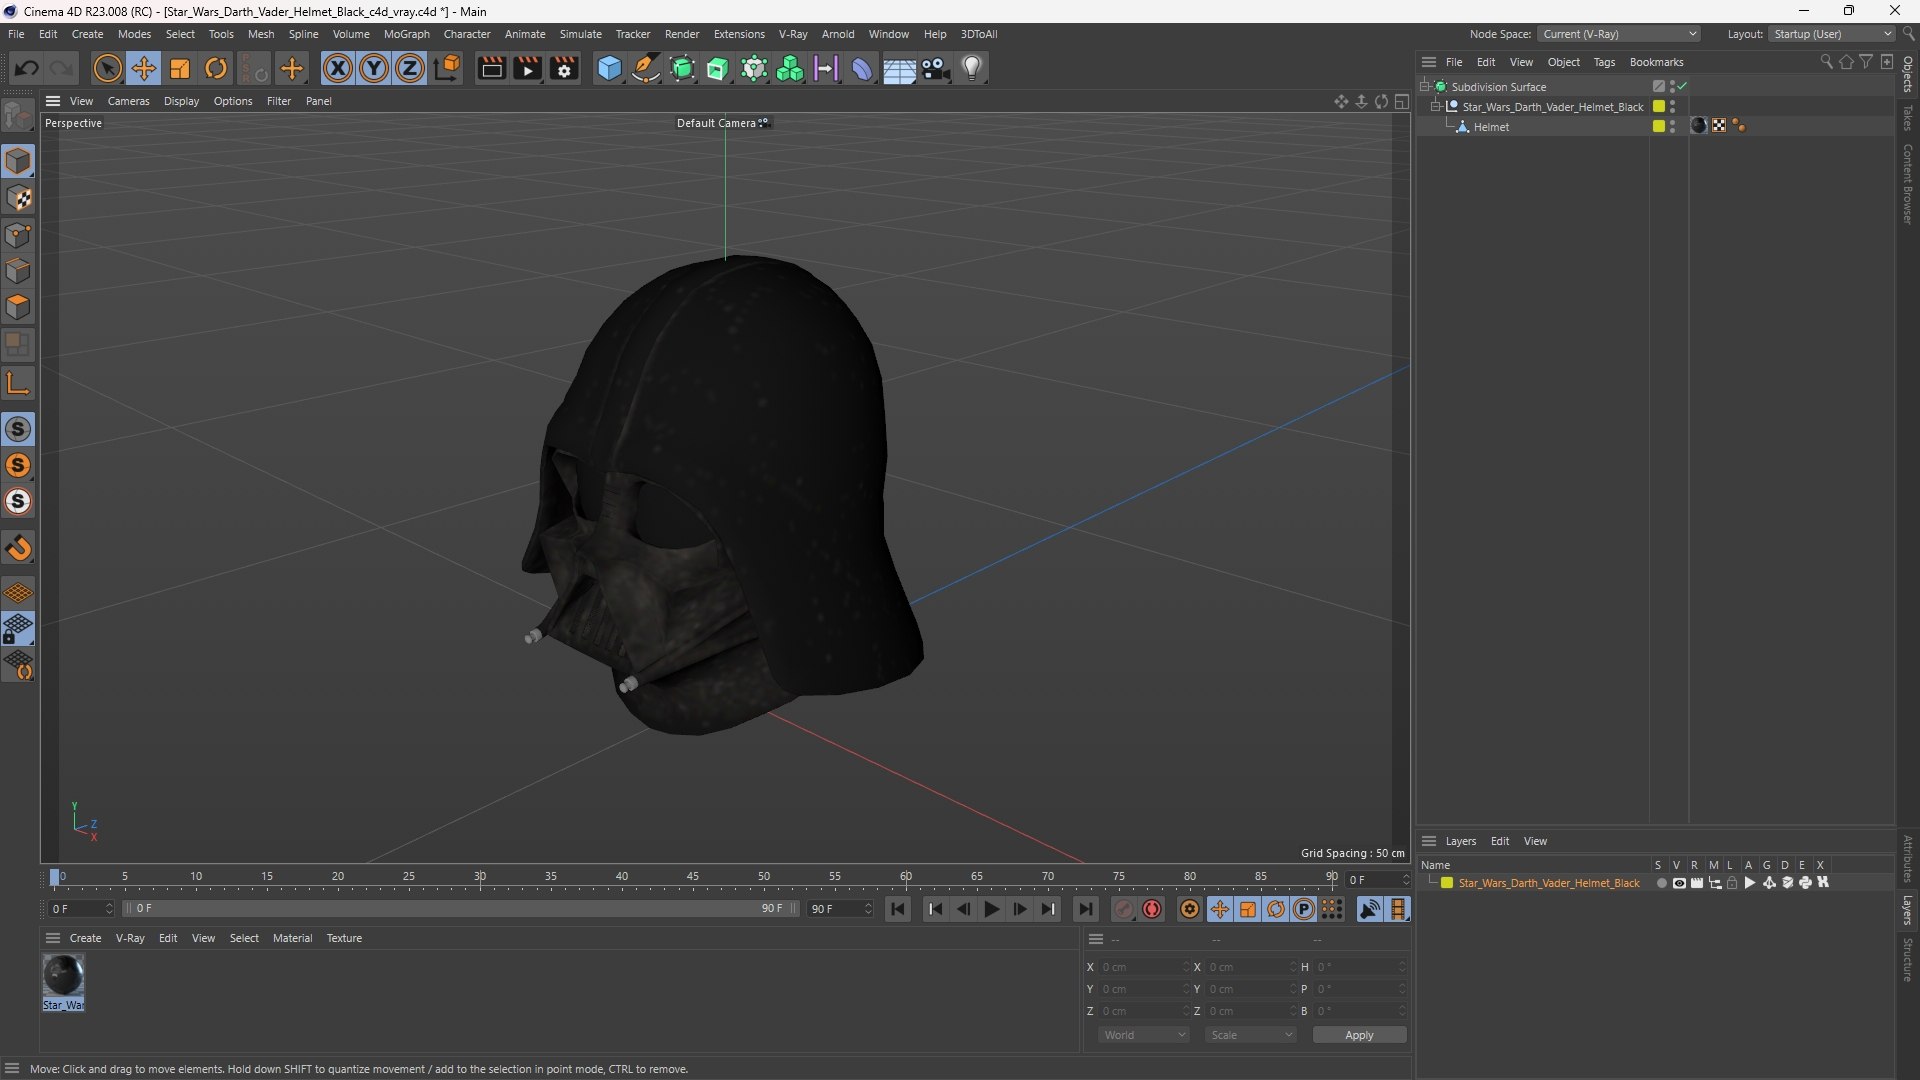The width and height of the screenshot is (1920, 1080).
Task: Click Play Forwards in timeline
Action: point(991,909)
